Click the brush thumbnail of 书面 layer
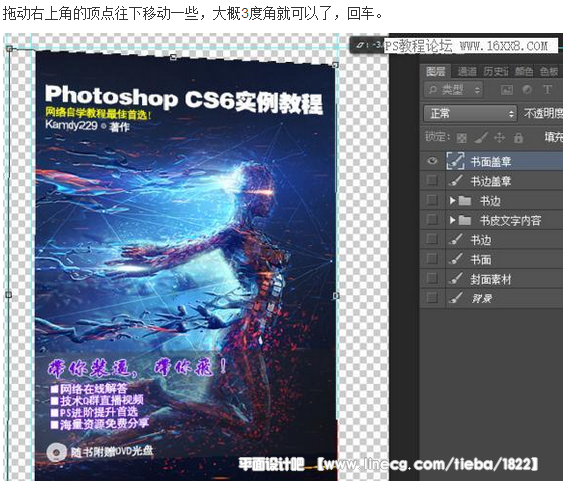 click(455, 259)
